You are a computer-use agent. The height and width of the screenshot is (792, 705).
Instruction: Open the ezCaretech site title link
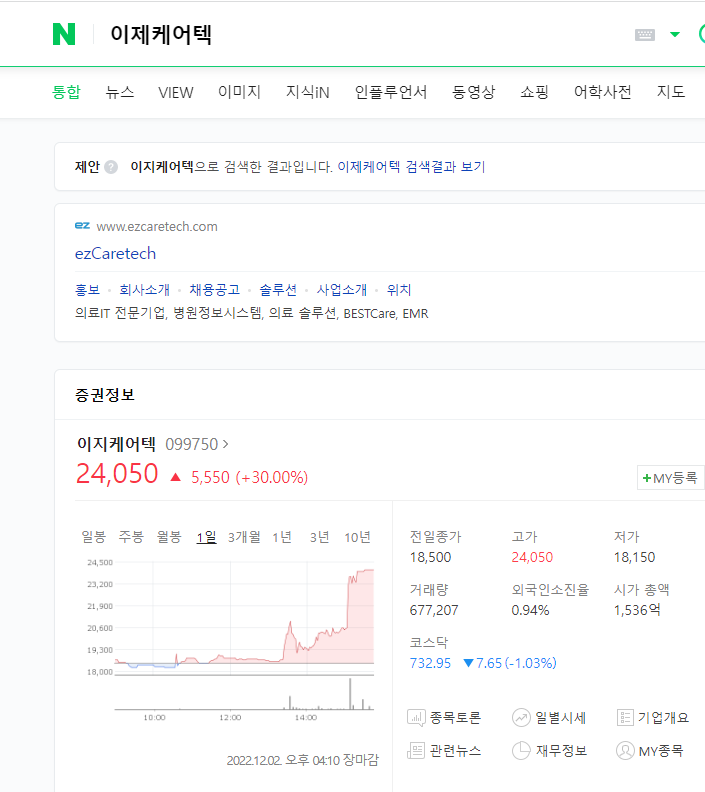click(x=115, y=254)
